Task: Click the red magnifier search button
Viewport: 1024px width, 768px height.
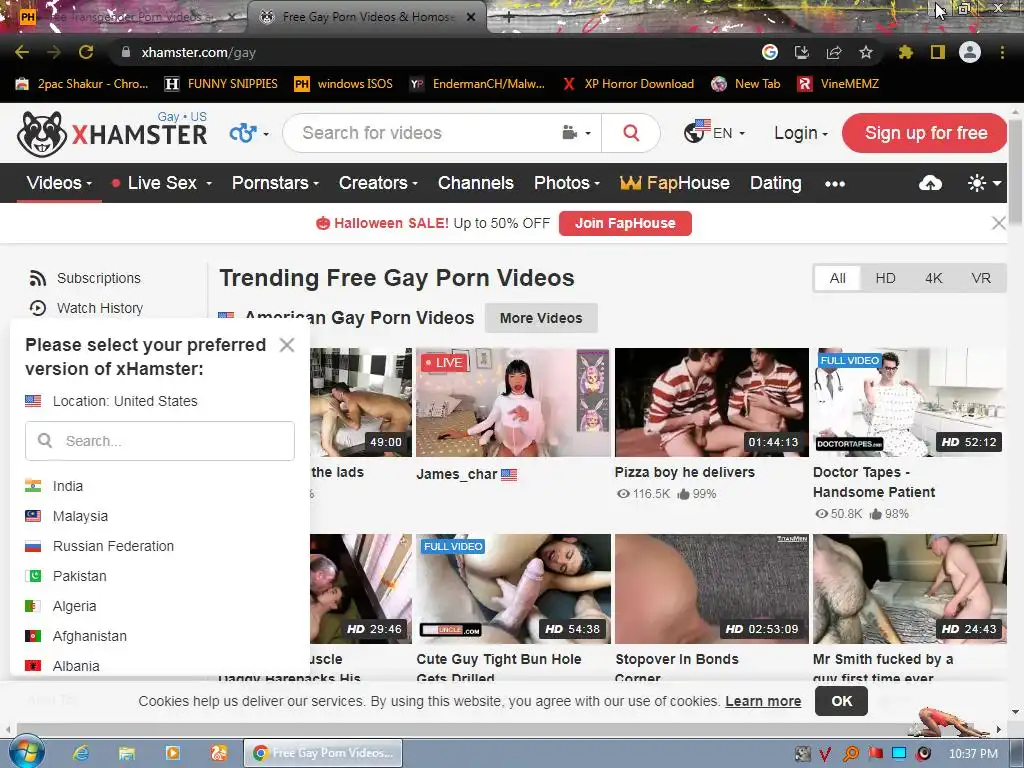Action: [x=631, y=133]
